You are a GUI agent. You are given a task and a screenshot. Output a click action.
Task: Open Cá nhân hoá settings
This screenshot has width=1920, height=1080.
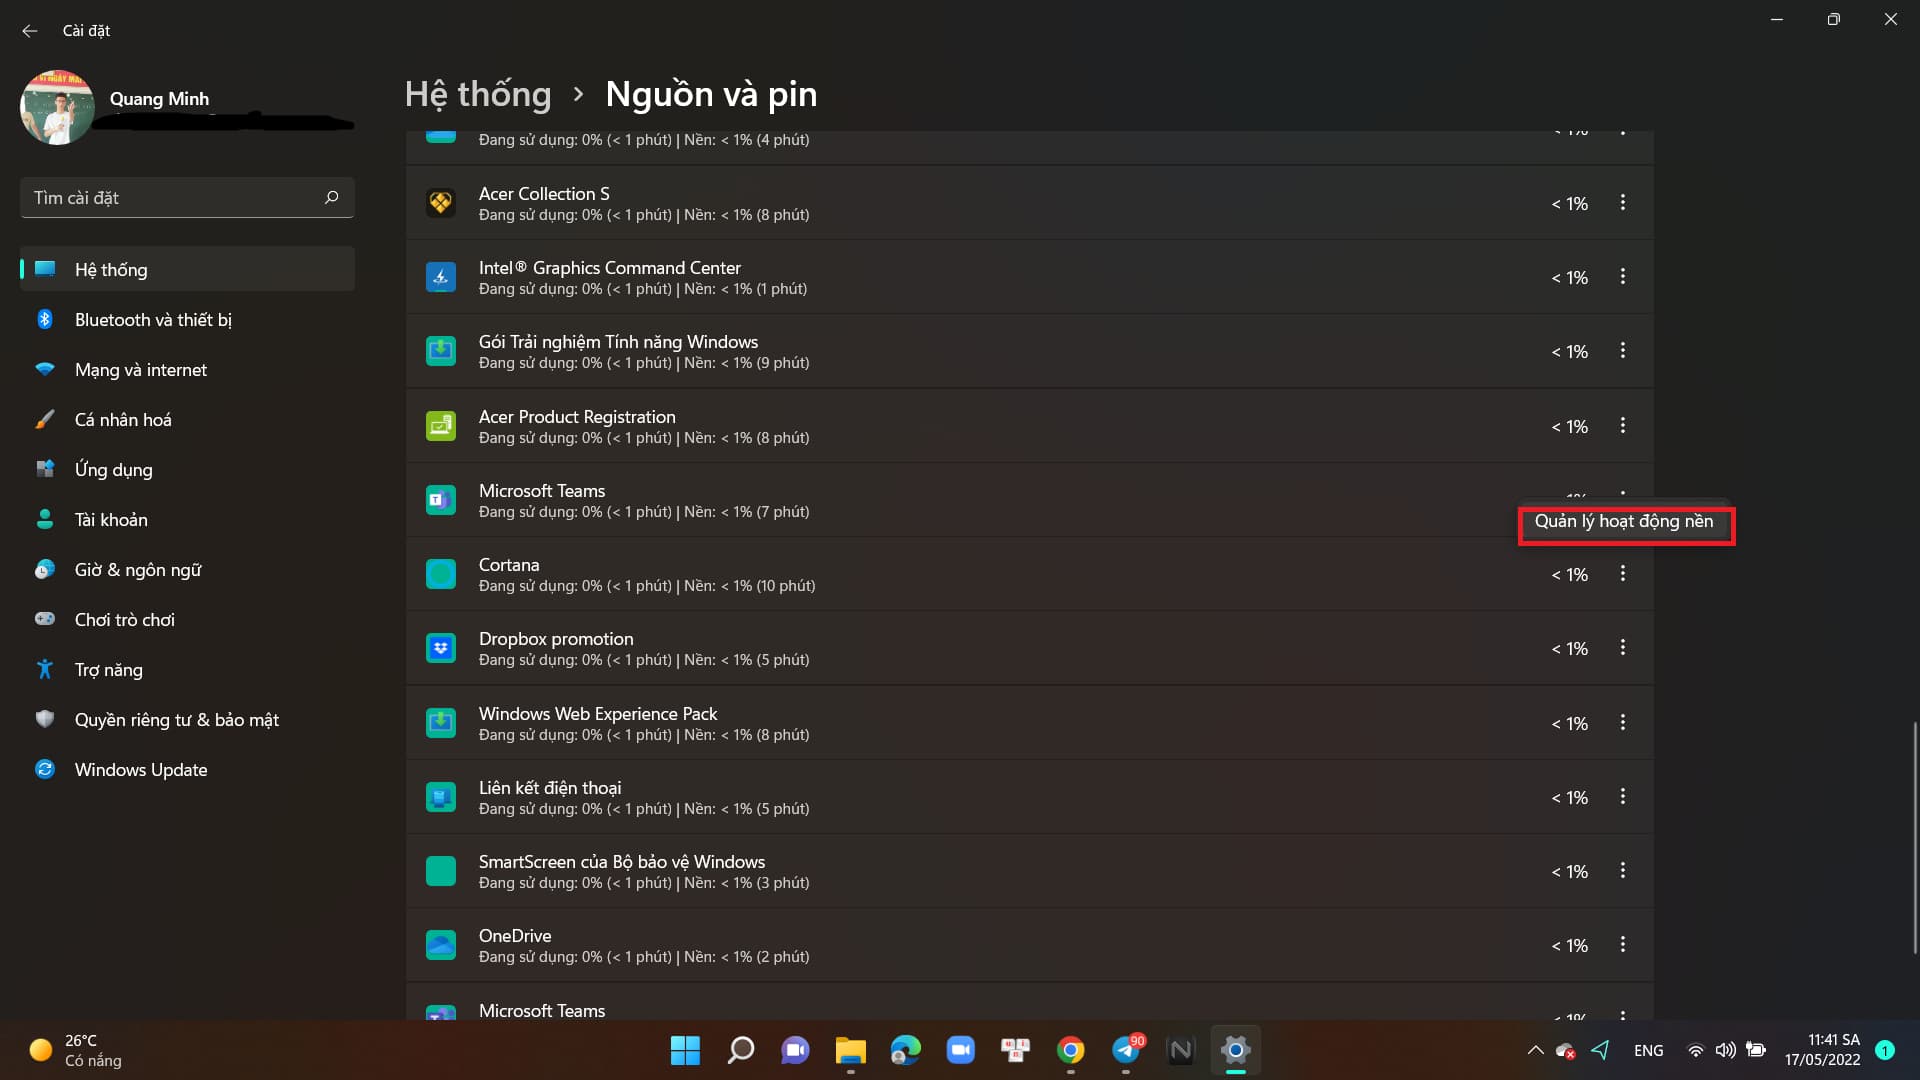coord(187,419)
